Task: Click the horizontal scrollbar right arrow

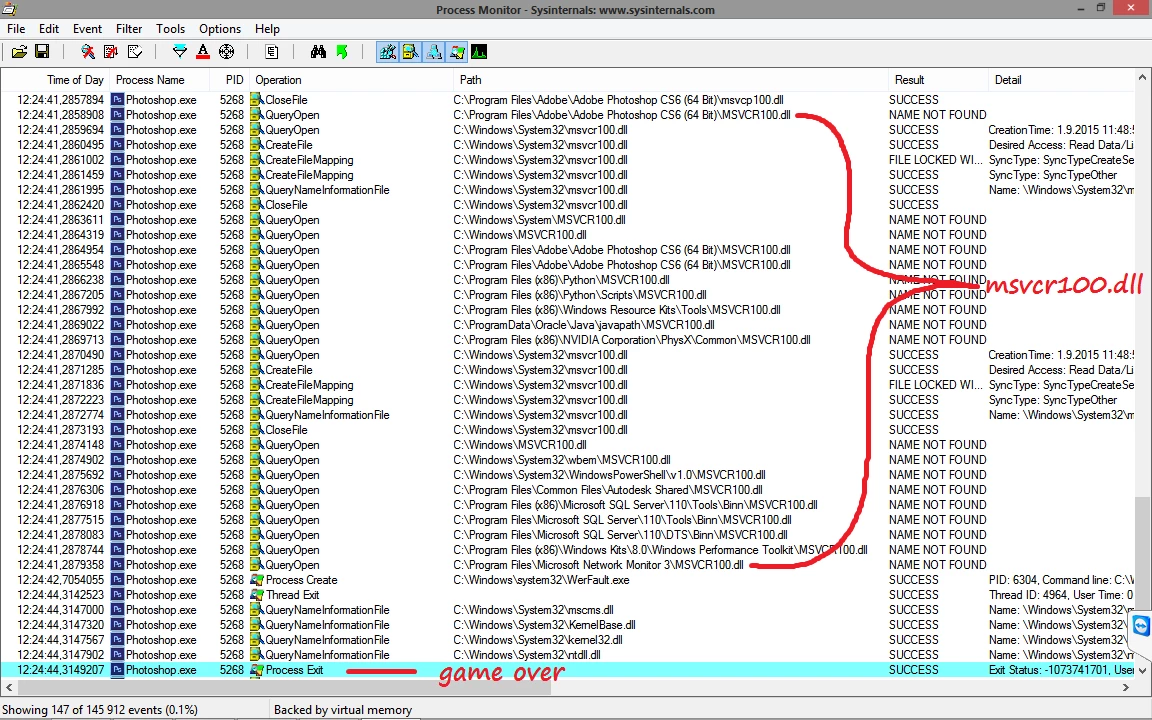Action: tap(1126, 688)
